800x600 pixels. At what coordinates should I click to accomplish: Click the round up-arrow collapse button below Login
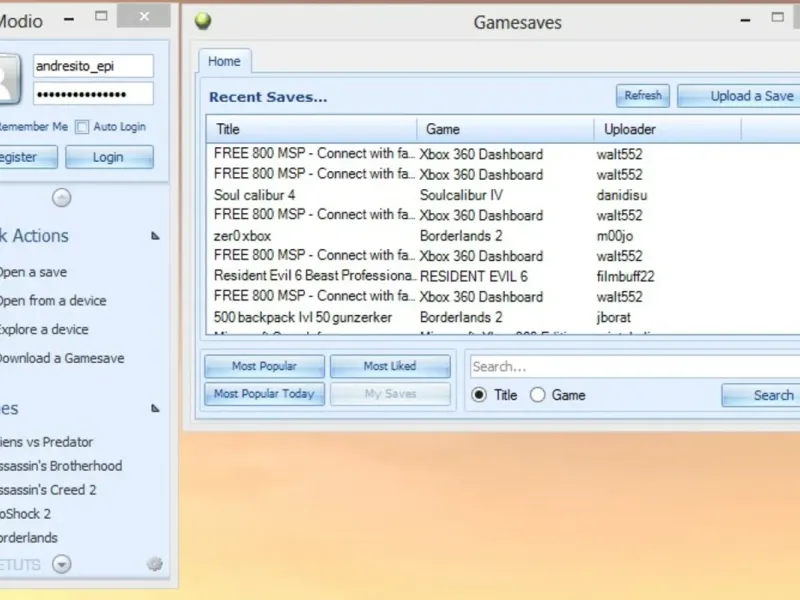click(62, 198)
